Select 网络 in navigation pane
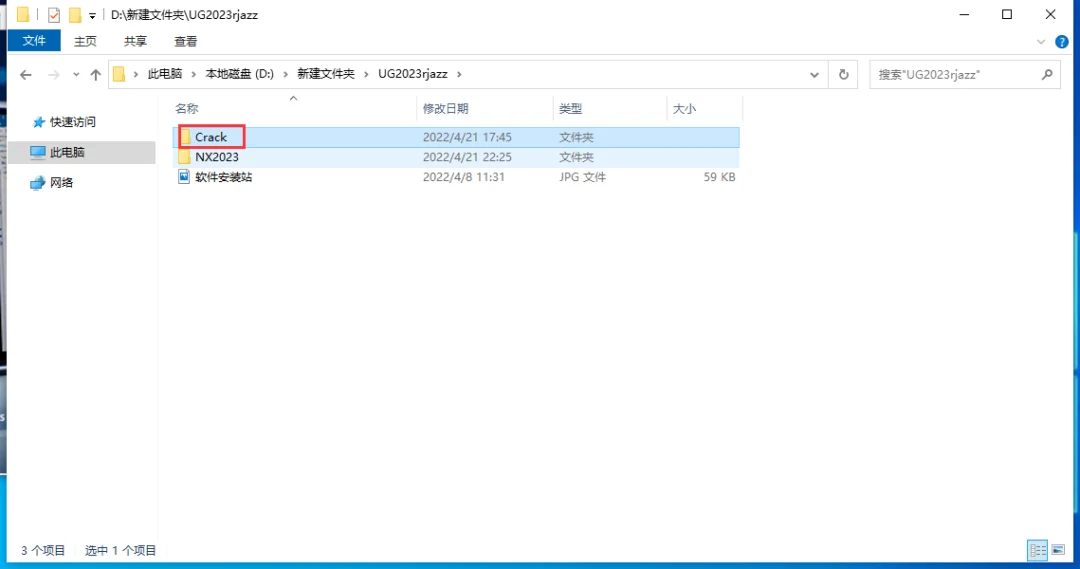 pos(61,183)
